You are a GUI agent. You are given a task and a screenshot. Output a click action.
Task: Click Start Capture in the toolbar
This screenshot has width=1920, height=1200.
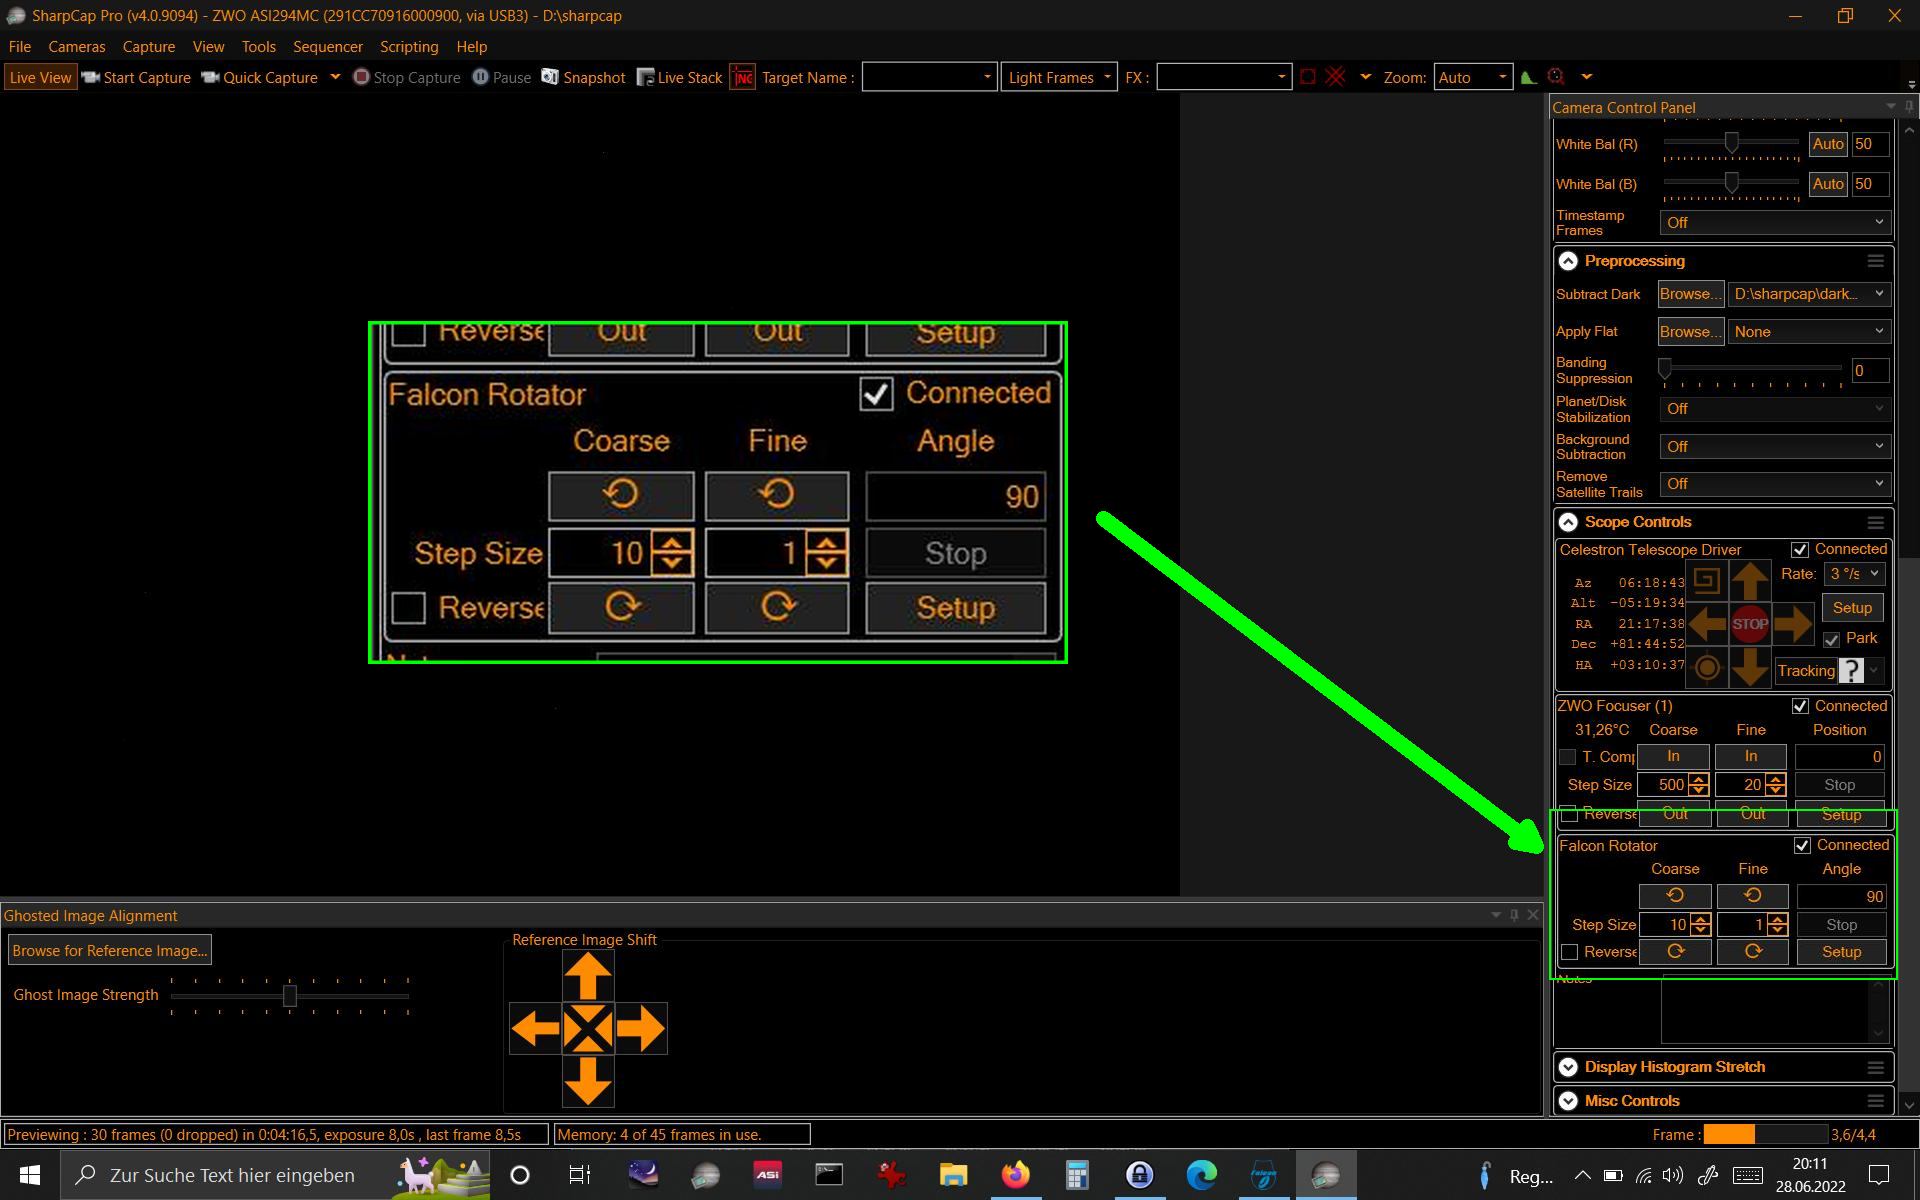136,77
